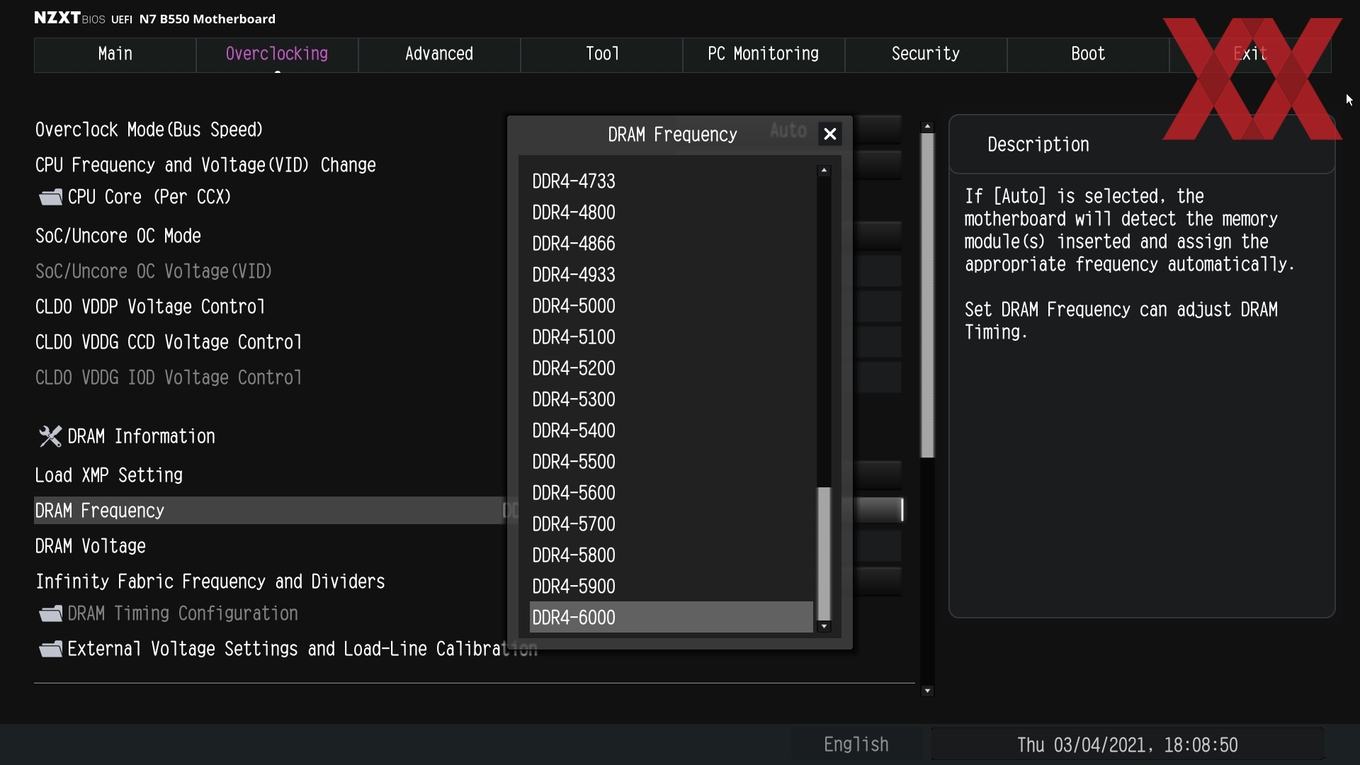Pick DDR4-5100 option
The width and height of the screenshot is (1360, 765).
(671, 337)
